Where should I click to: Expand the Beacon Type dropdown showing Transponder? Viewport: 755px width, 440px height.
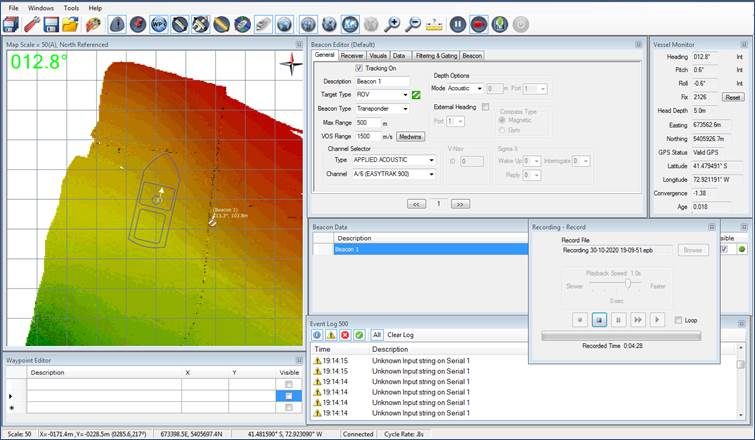coord(382,108)
